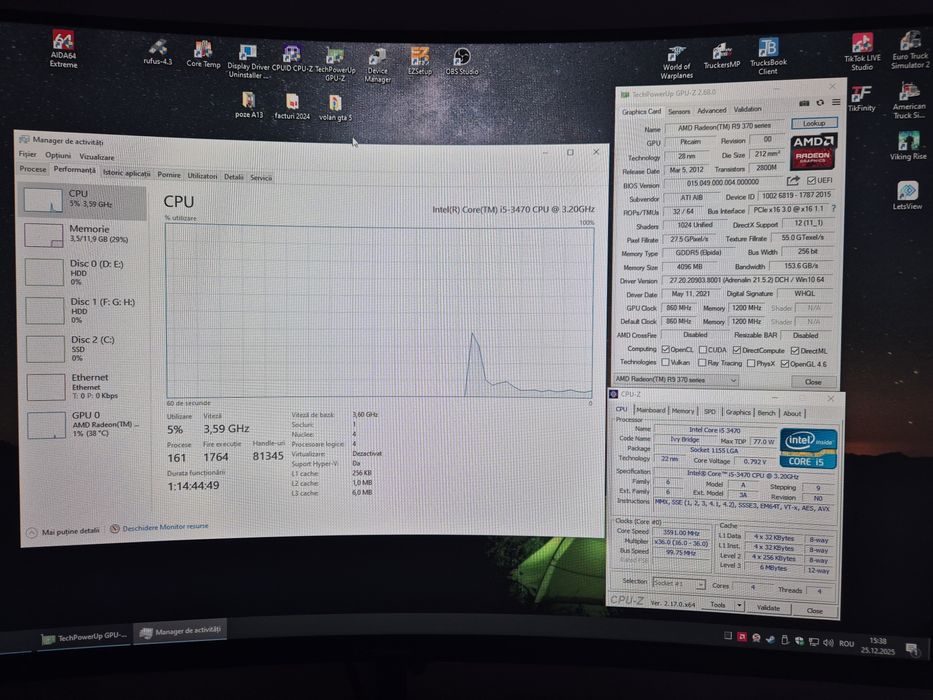
Task: Launch CPUID CPU-Z desktop shortcut
Action: pyautogui.click(x=292, y=60)
